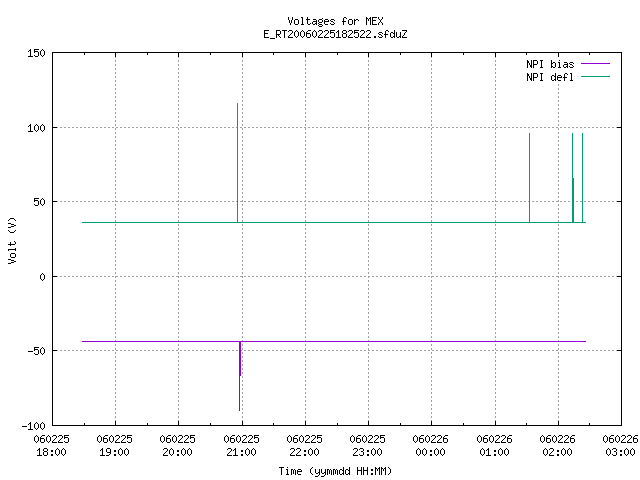The image size is (640, 480).
Task: Click the 'NPI bias' legend label
Action: coord(550,64)
